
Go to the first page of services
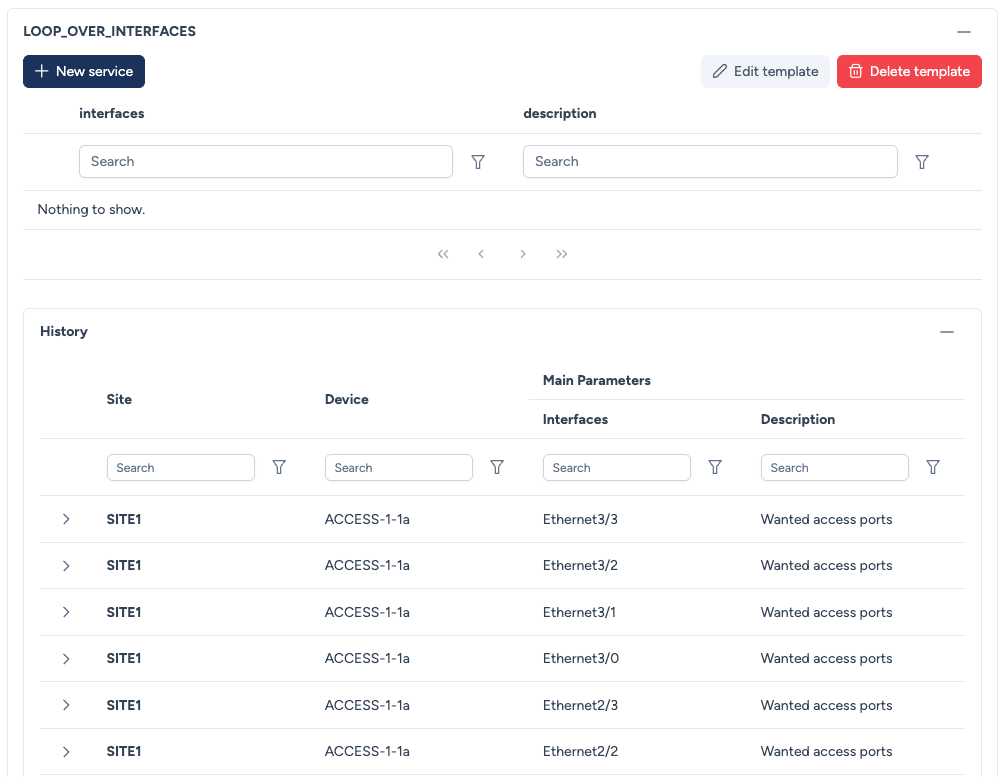[x=443, y=254]
